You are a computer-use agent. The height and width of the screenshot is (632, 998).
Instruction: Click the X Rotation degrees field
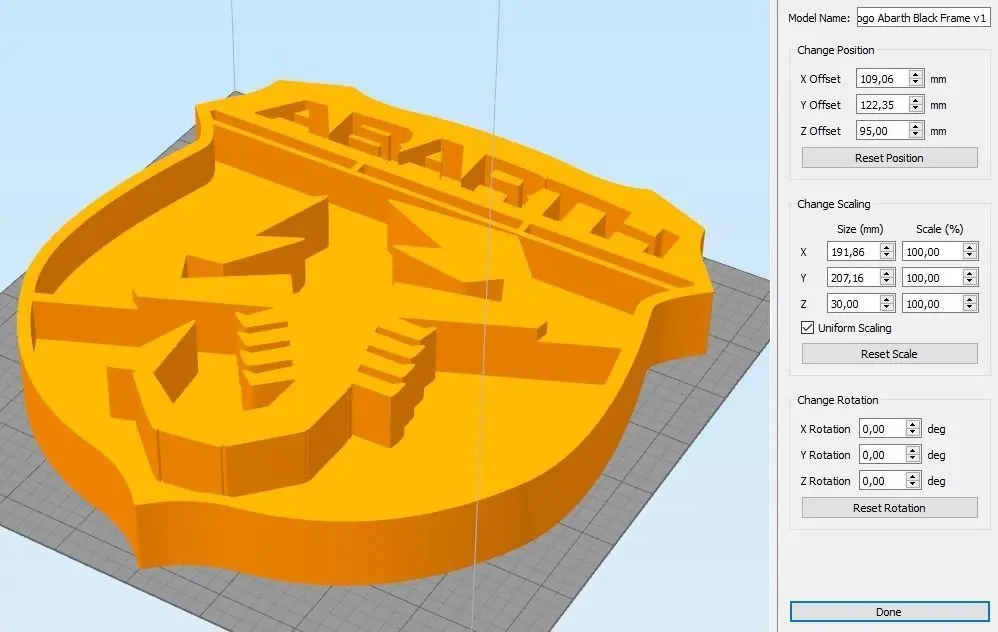(882, 428)
